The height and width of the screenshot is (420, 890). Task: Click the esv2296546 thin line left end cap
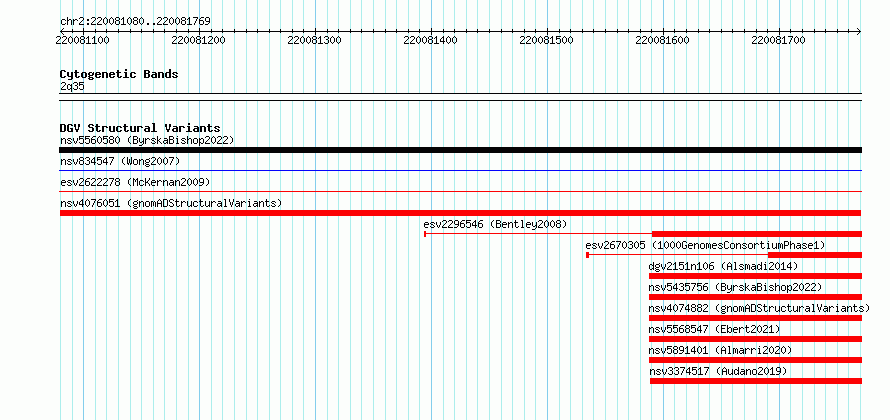[425, 234]
